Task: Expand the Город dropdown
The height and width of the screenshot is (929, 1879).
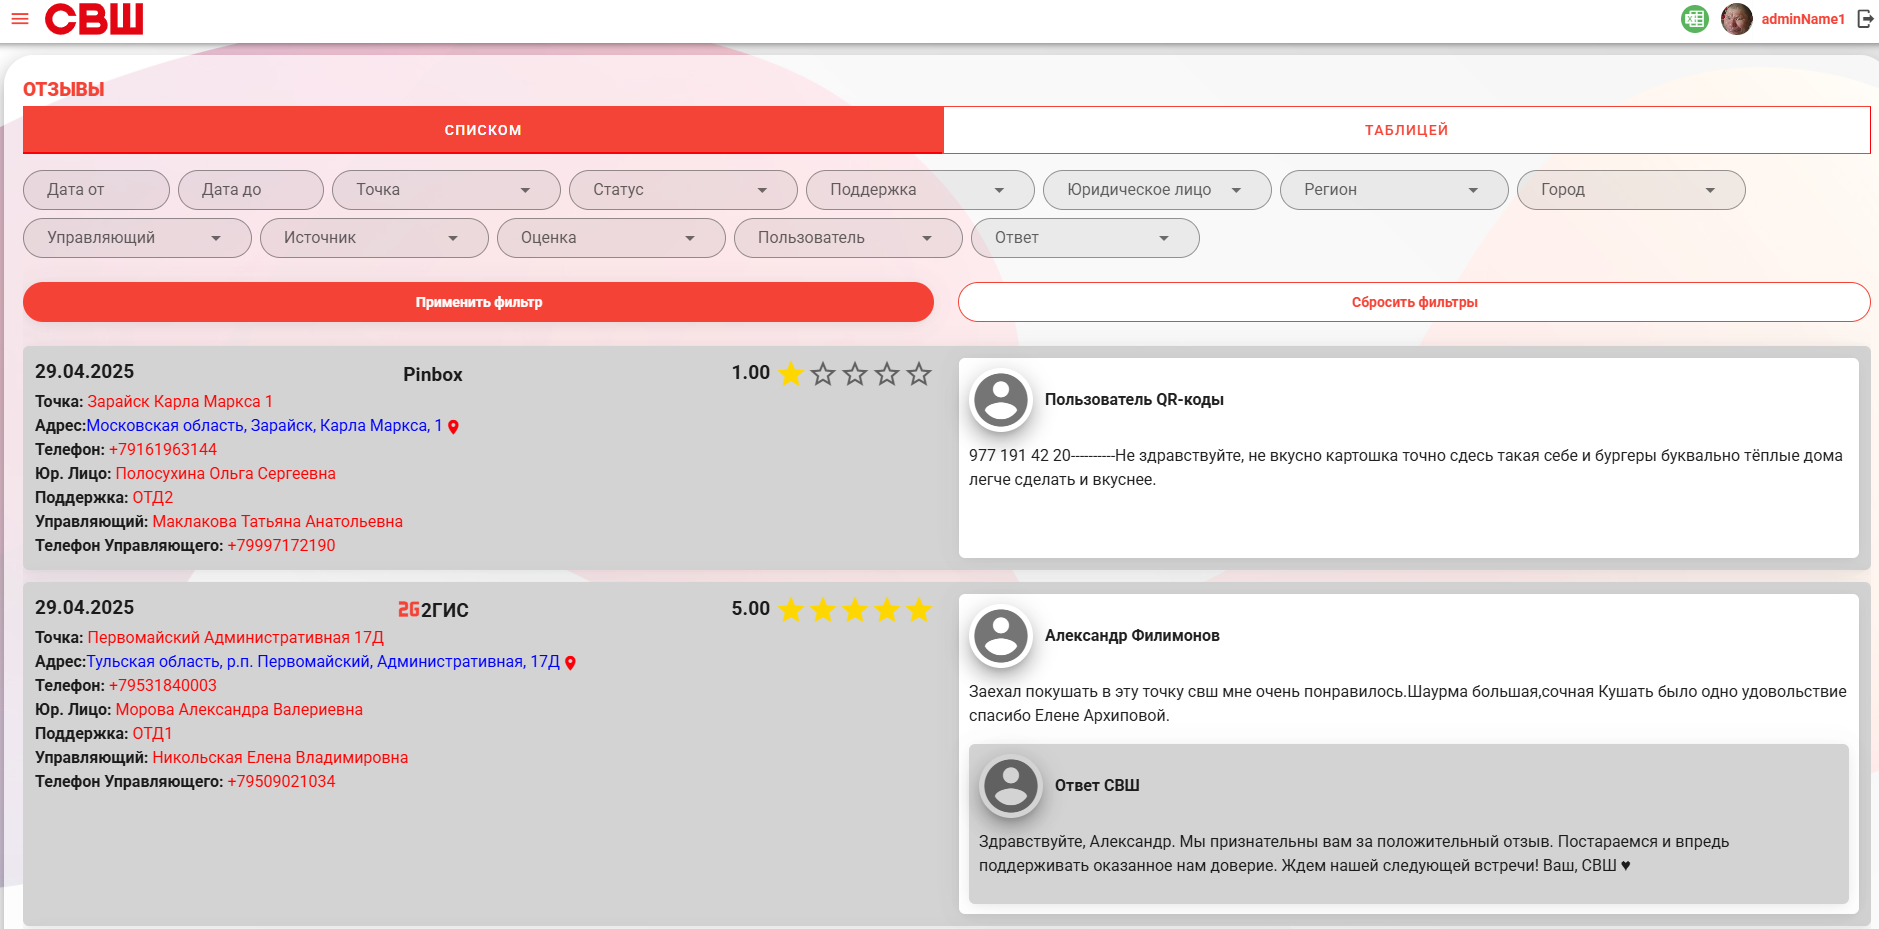Action: coord(1631,190)
